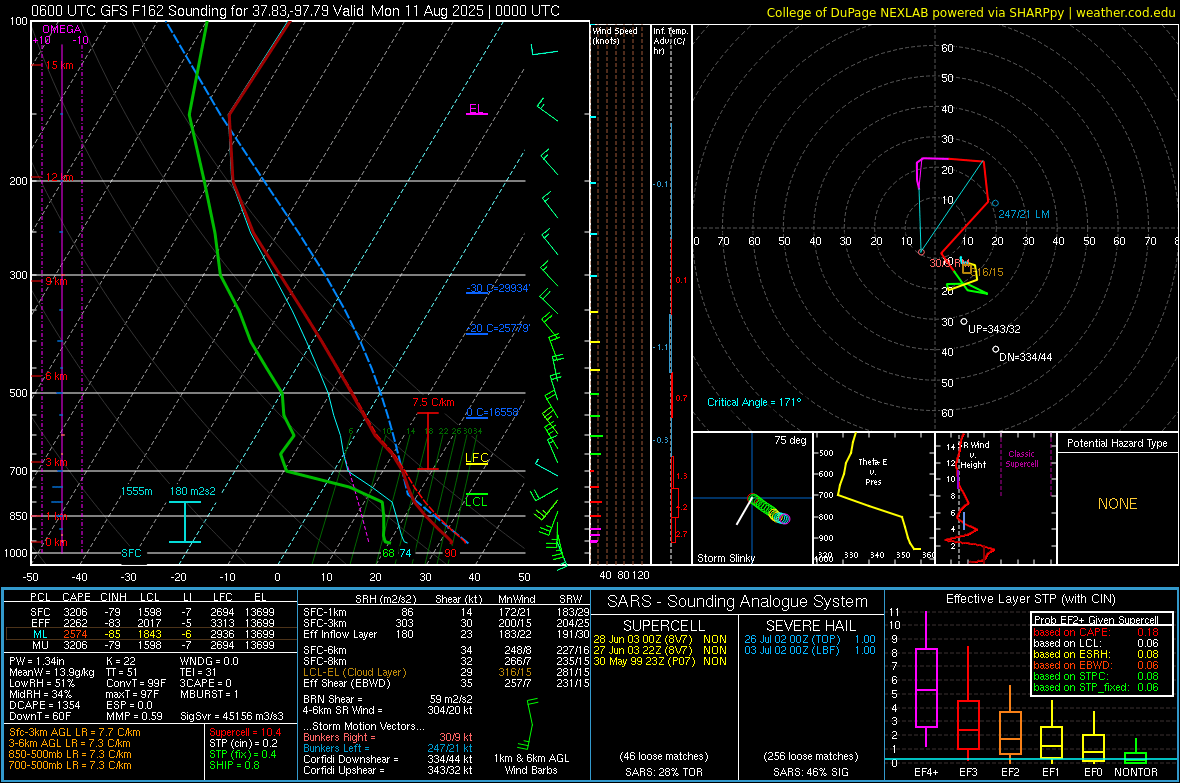Viewport: 1180px width, 783px height.
Task: Click the orange 'LCL-EL (Cloud Layer)' row label
Action: 354,672
